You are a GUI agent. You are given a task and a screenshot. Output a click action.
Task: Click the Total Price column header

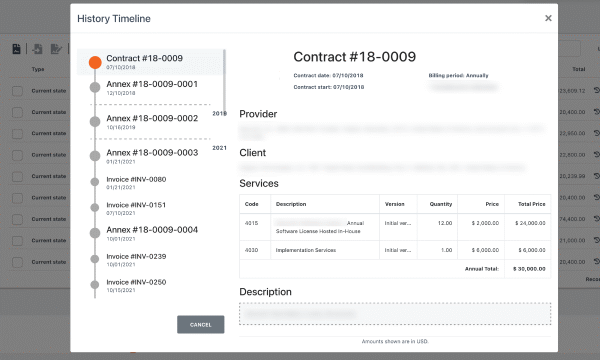(532, 204)
